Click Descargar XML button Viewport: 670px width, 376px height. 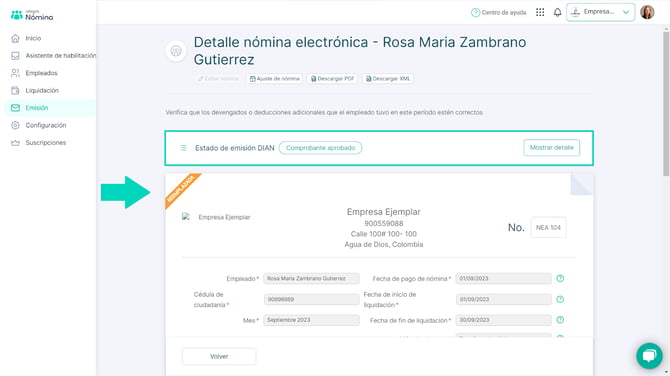(x=388, y=79)
